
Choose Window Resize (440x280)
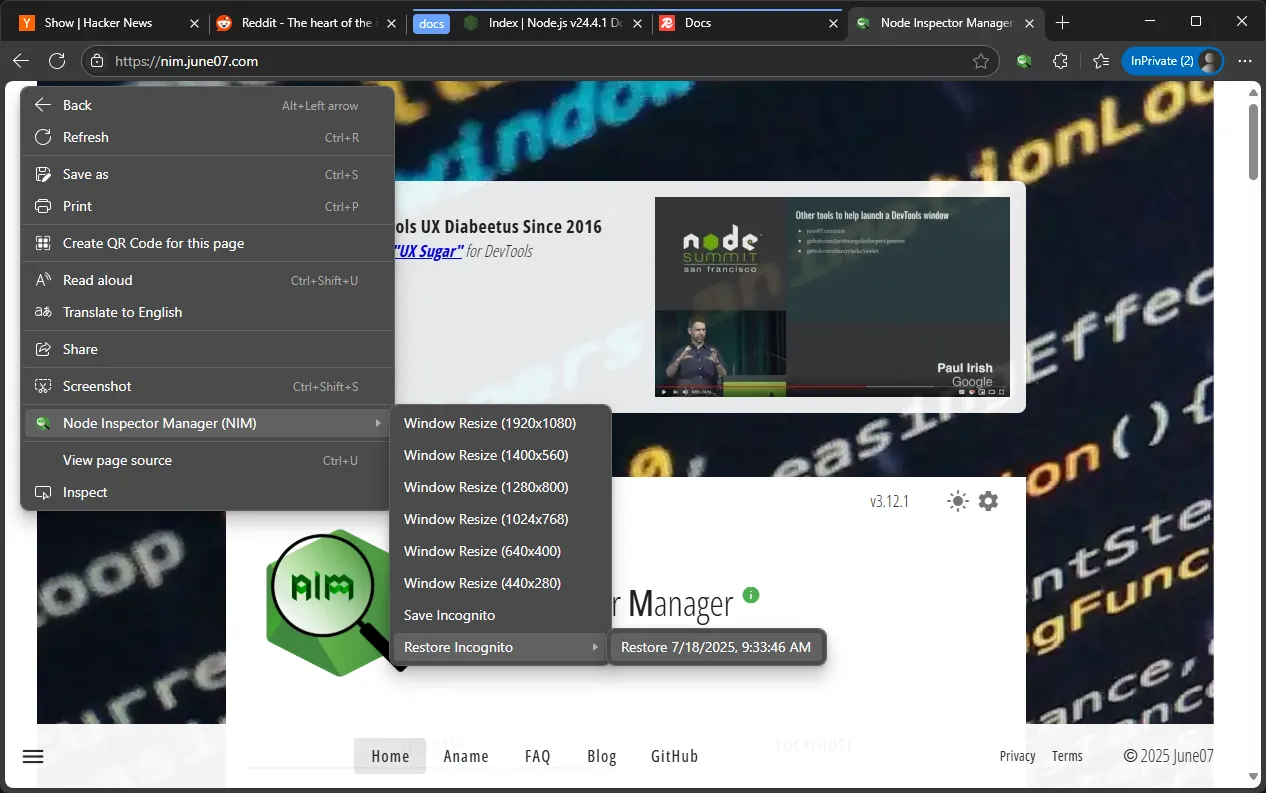click(x=500, y=583)
